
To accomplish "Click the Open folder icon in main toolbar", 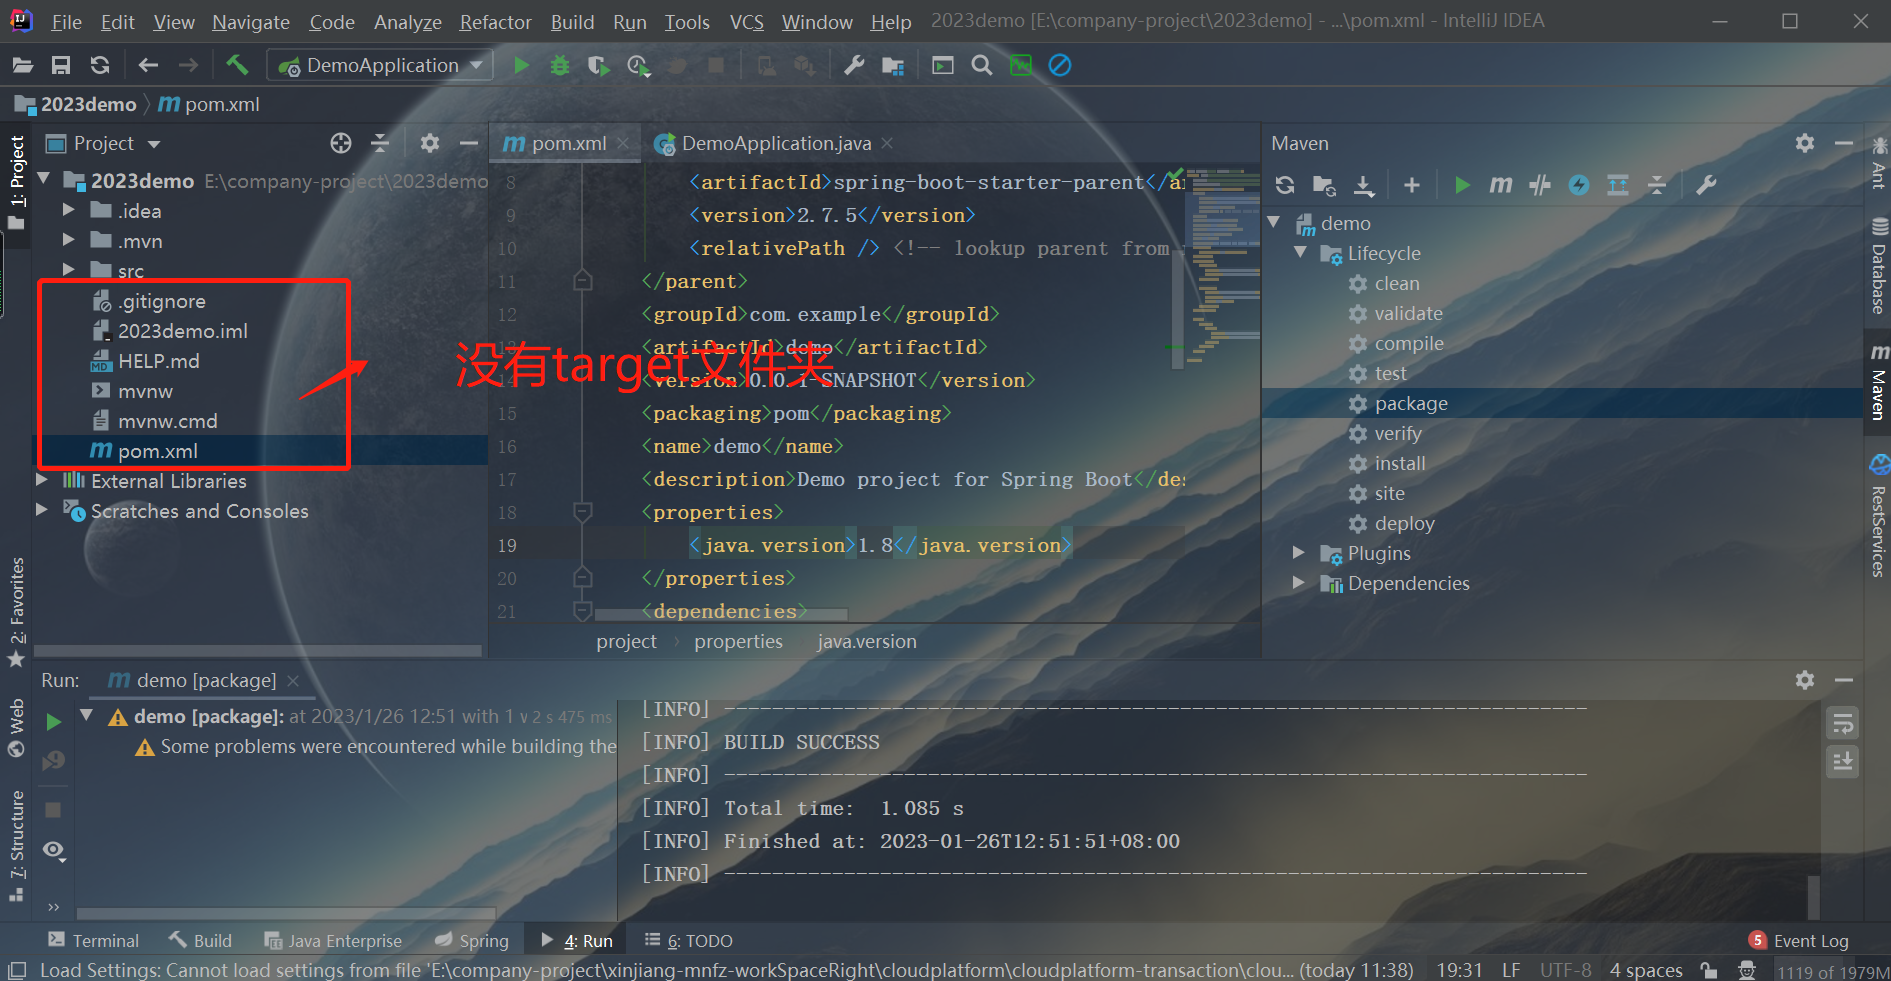I will [22, 66].
